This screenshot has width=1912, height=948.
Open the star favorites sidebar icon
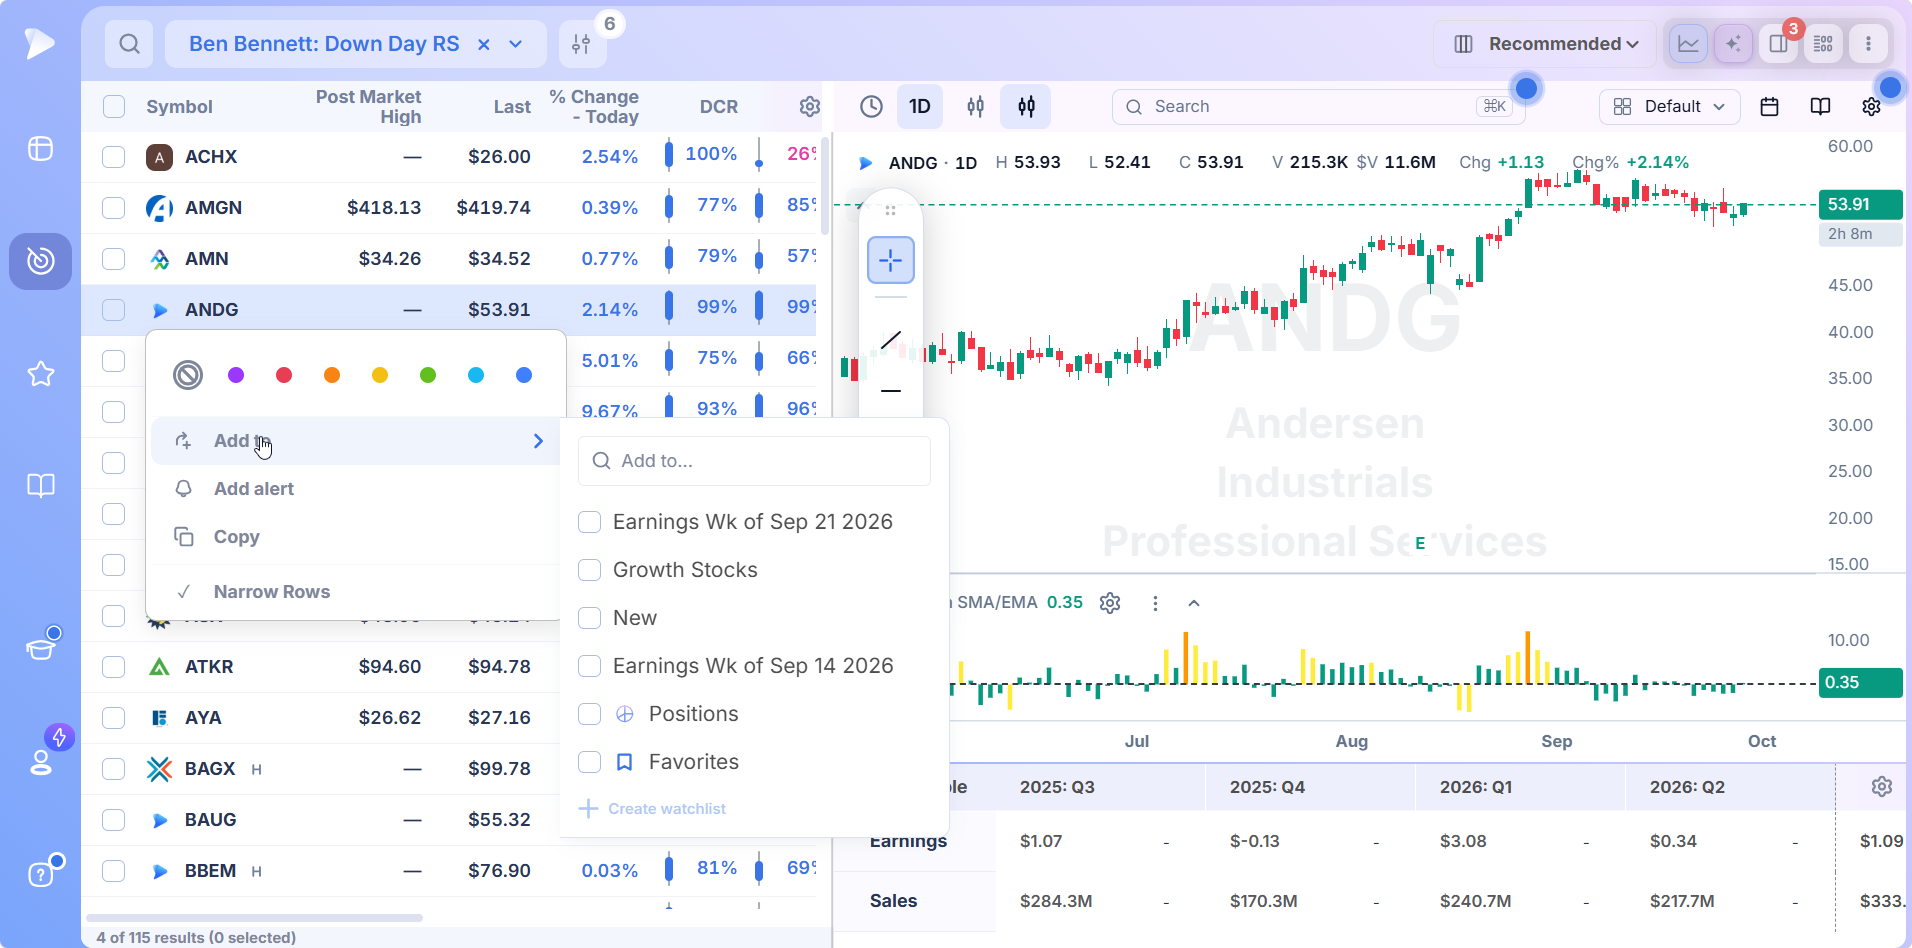click(x=41, y=374)
